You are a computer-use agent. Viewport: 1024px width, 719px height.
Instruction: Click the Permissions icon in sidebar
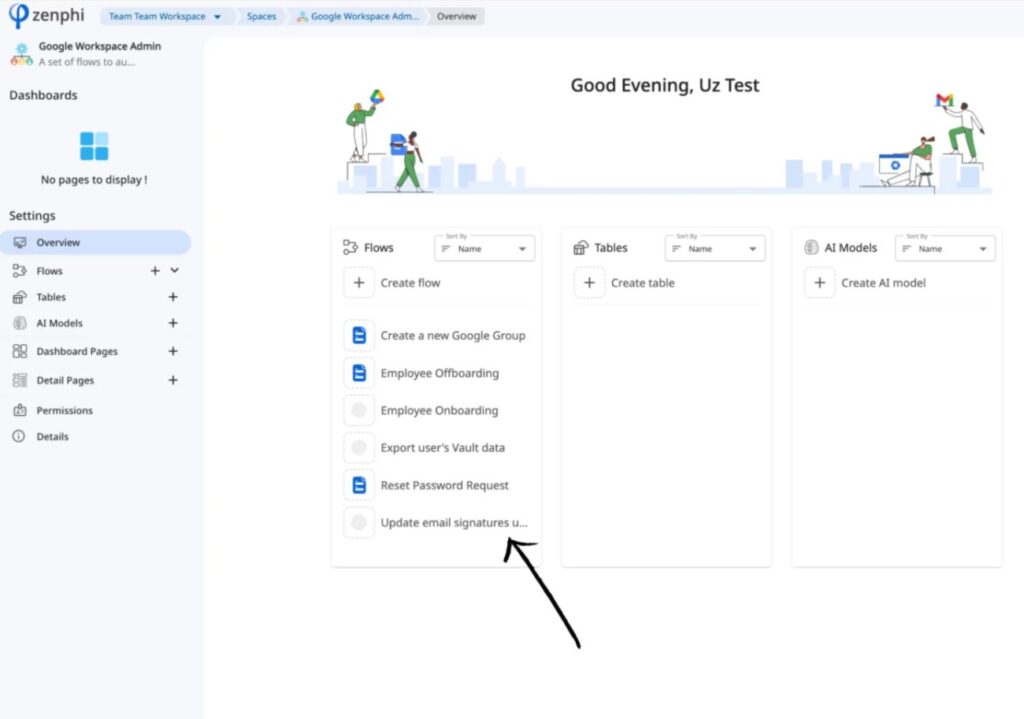(x=20, y=410)
